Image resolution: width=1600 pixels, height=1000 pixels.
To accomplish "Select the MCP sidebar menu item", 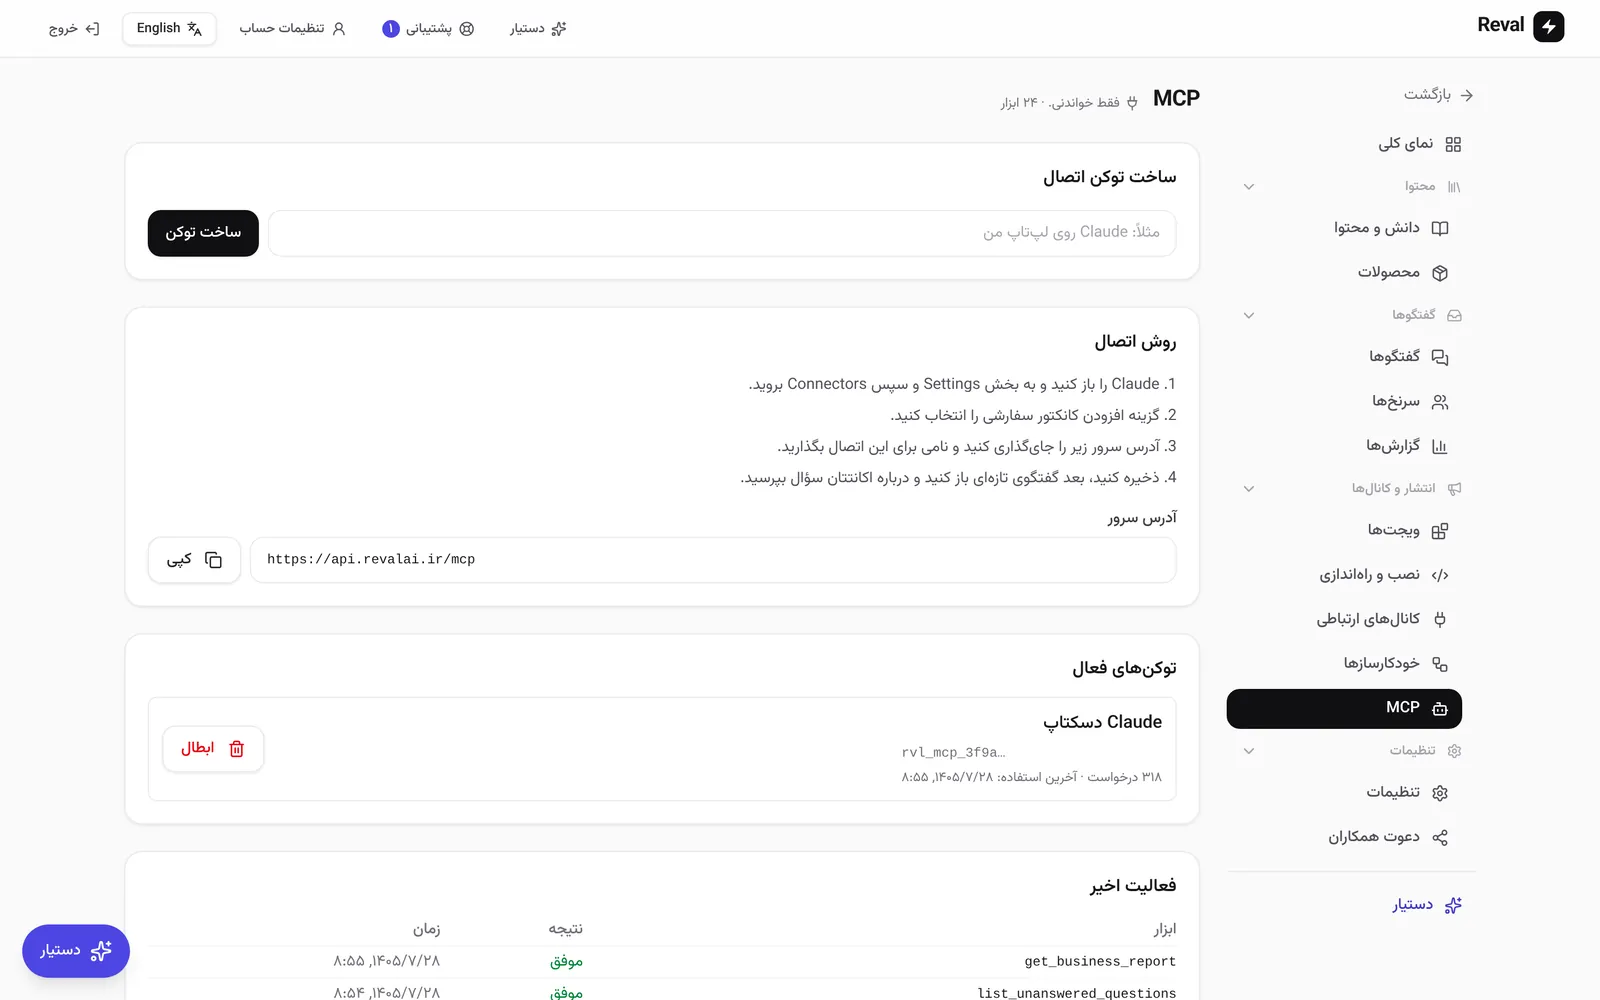I will [x=1344, y=708].
